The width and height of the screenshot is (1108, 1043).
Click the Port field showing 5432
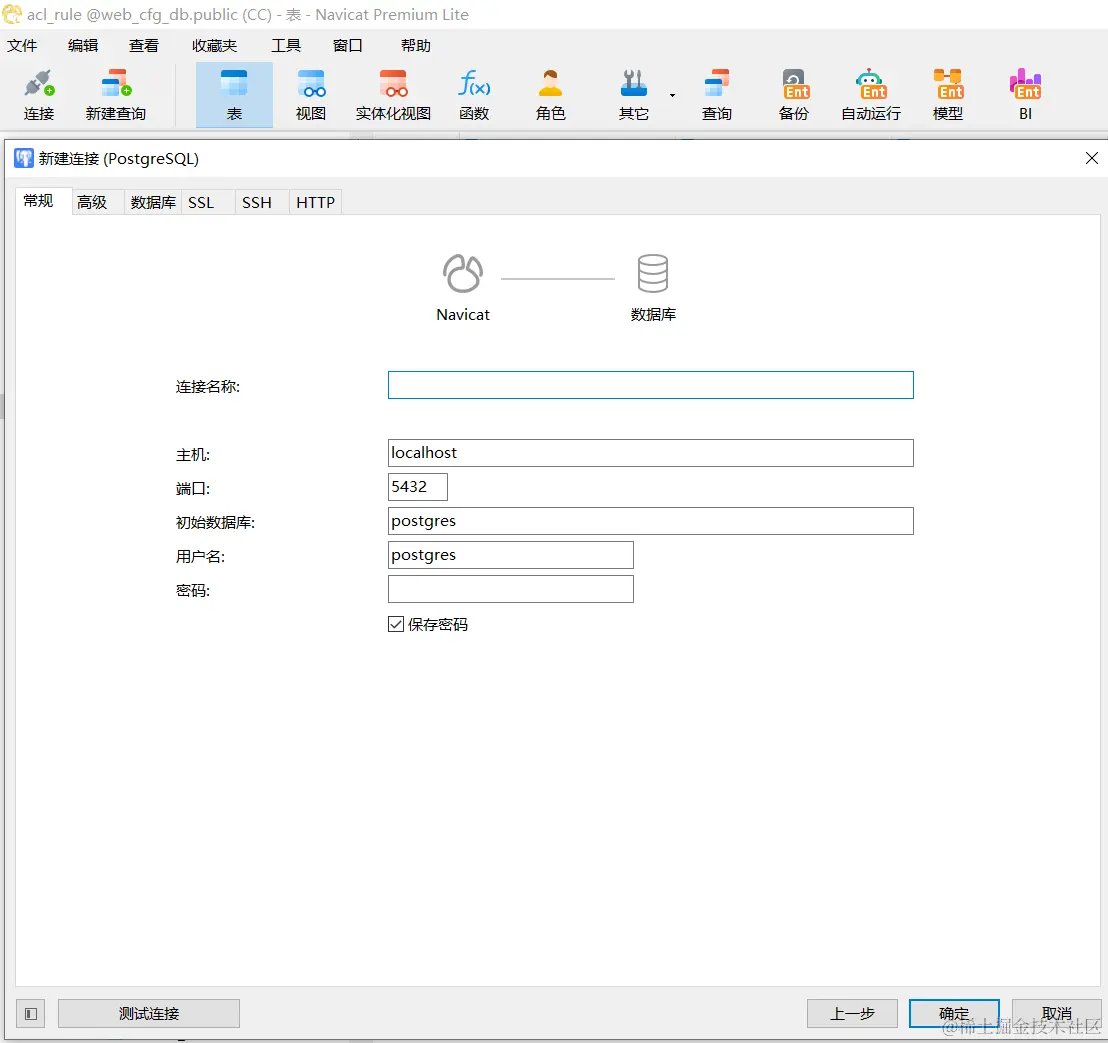[x=418, y=487]
